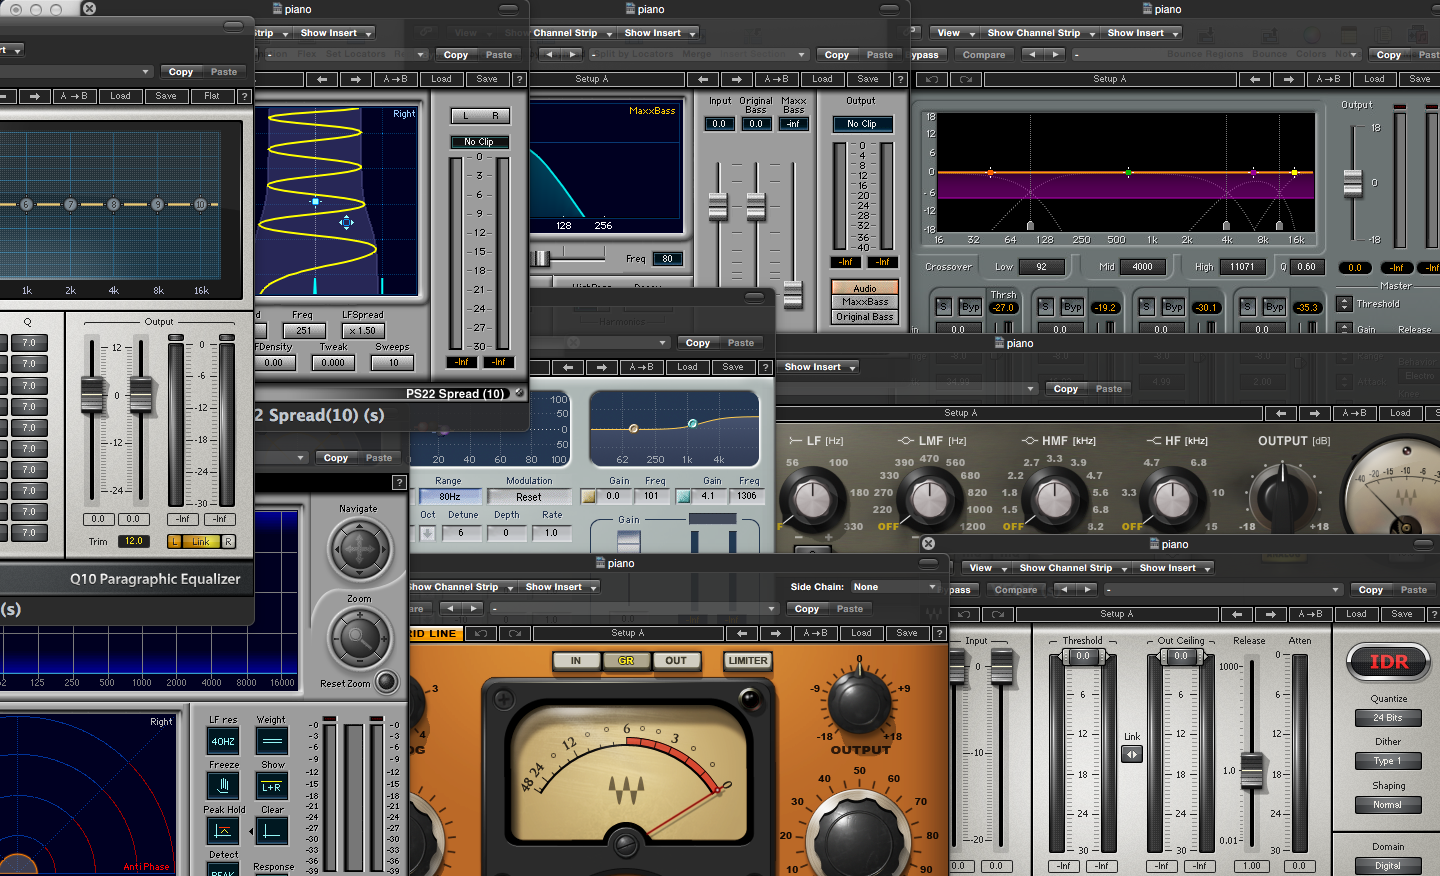Click the Clear icon in the analyzer
This screenshot has height=876, width=1440.
tap(272, 831)
